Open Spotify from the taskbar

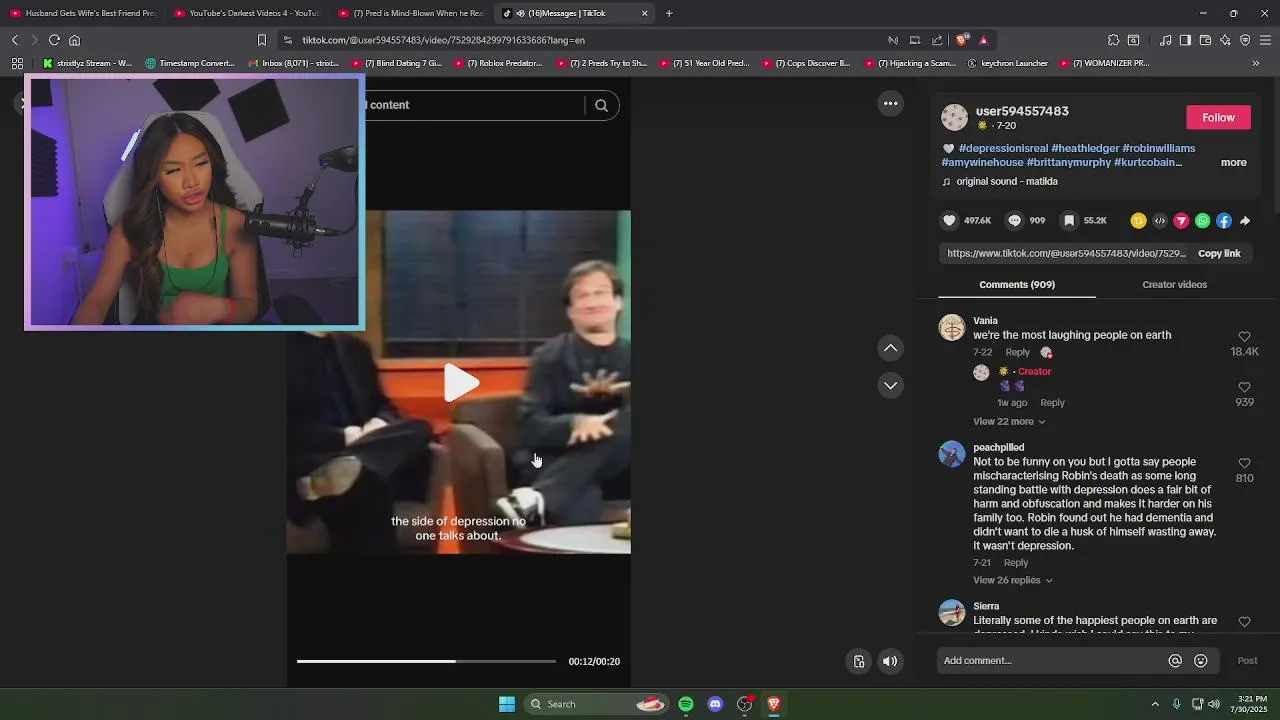coord(686,704)
